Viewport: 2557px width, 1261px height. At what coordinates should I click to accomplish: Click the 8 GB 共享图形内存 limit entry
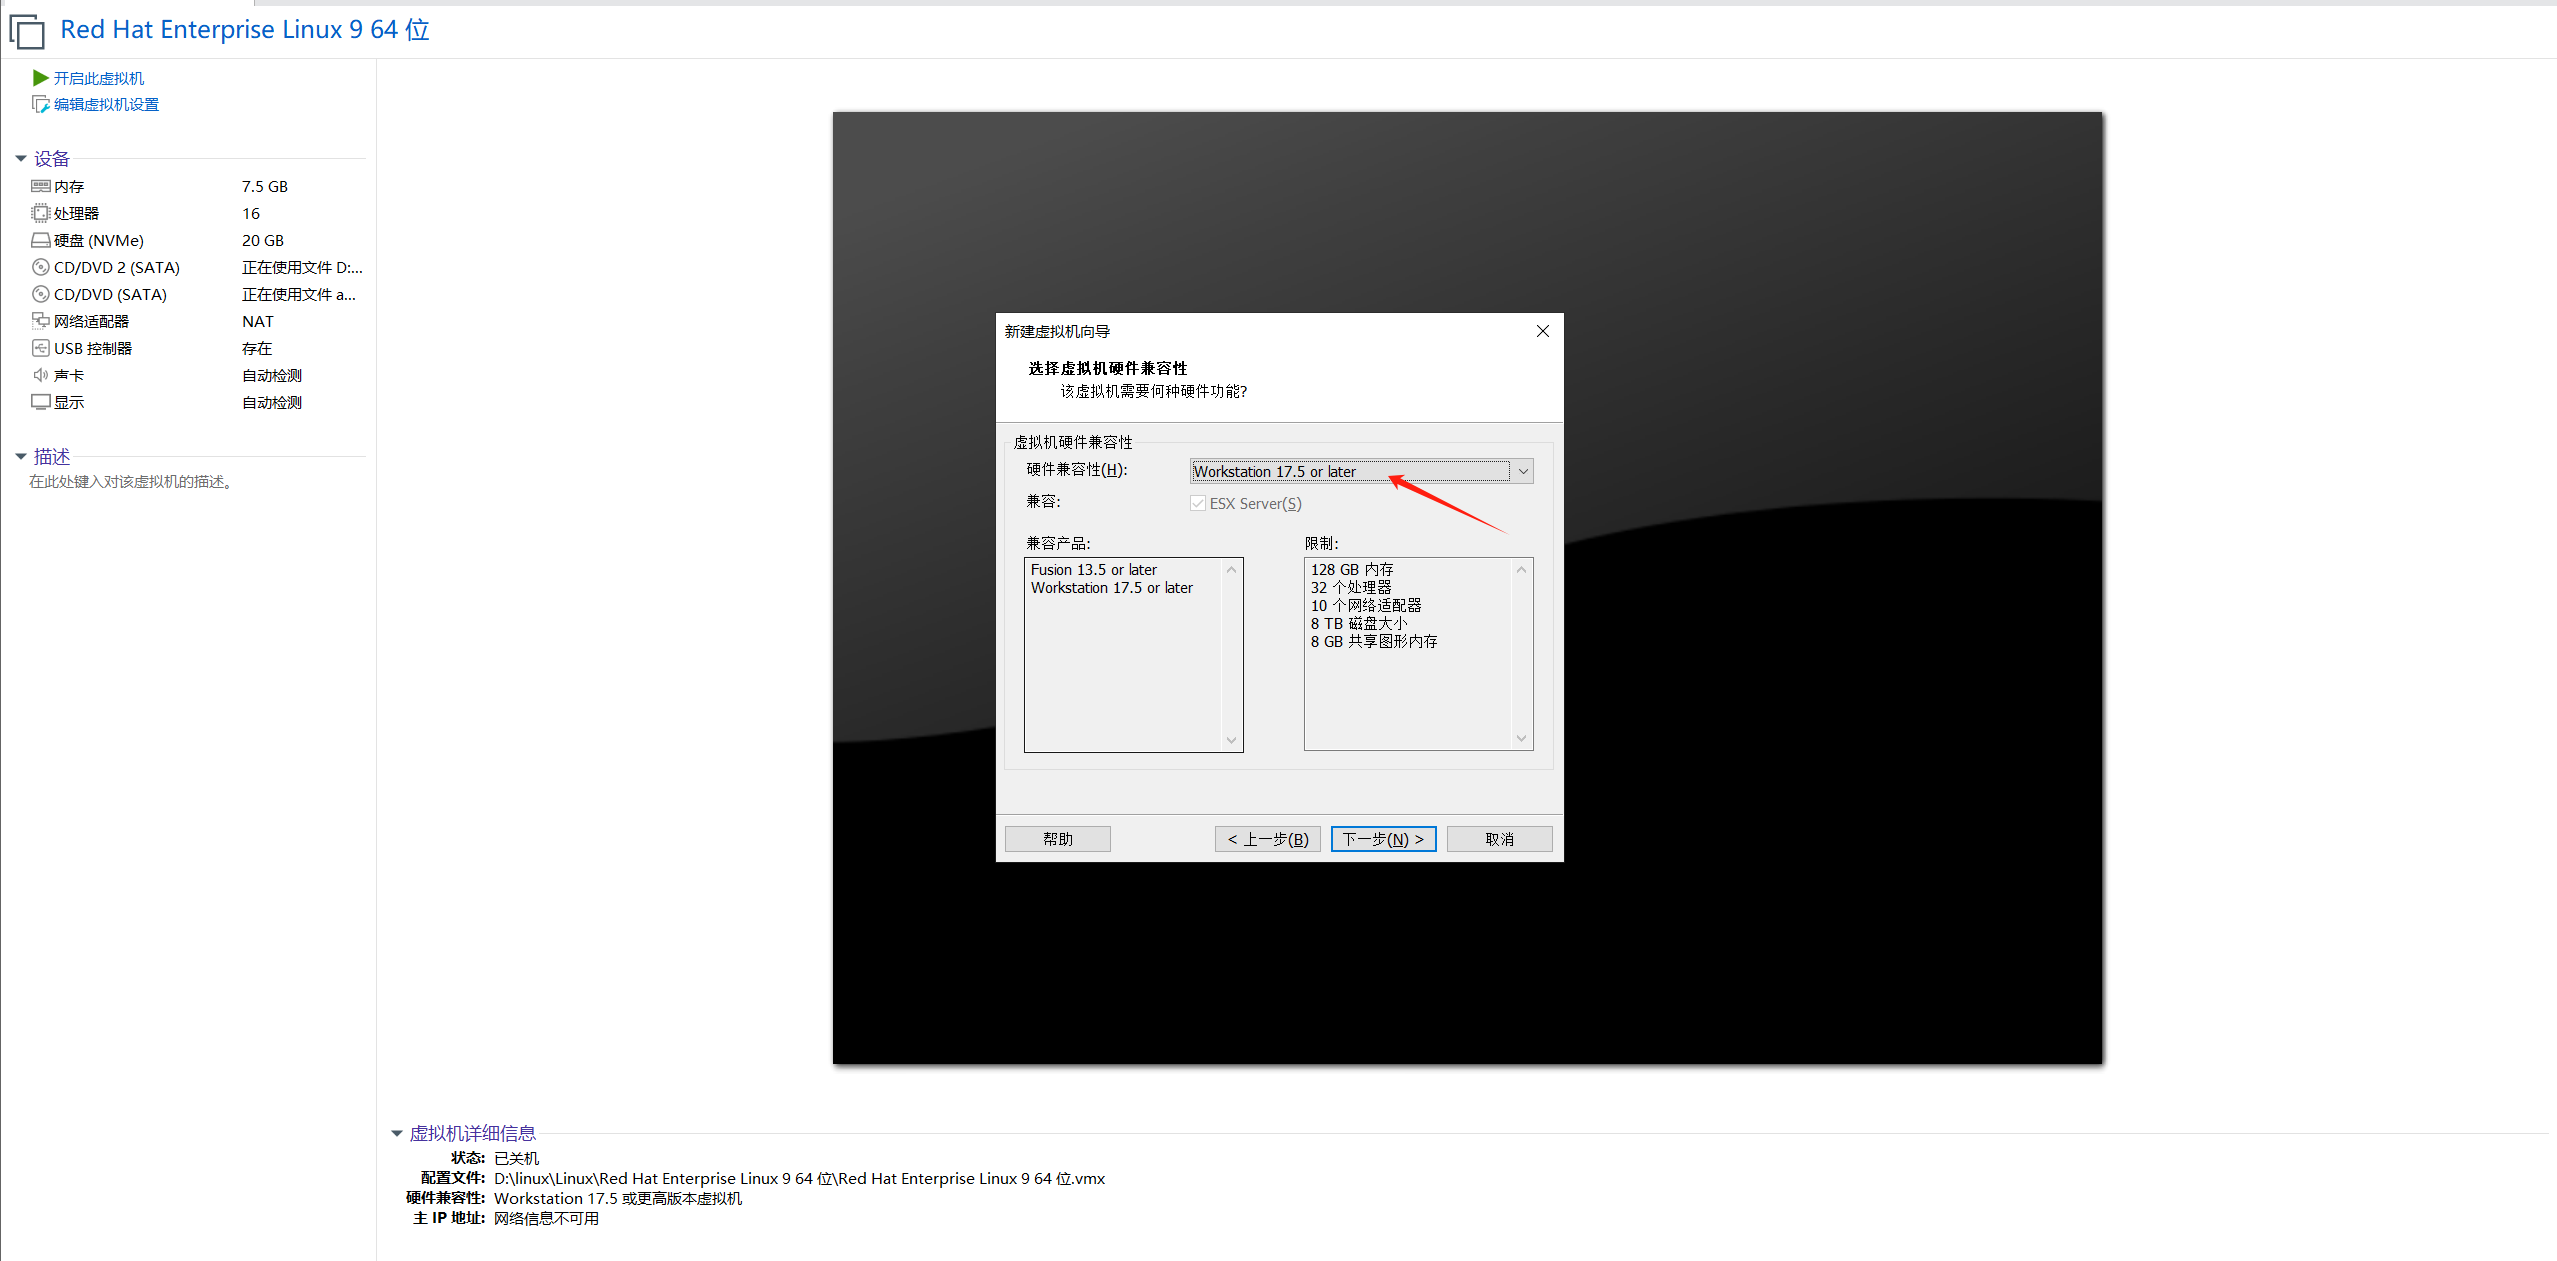pos(1374,642)
